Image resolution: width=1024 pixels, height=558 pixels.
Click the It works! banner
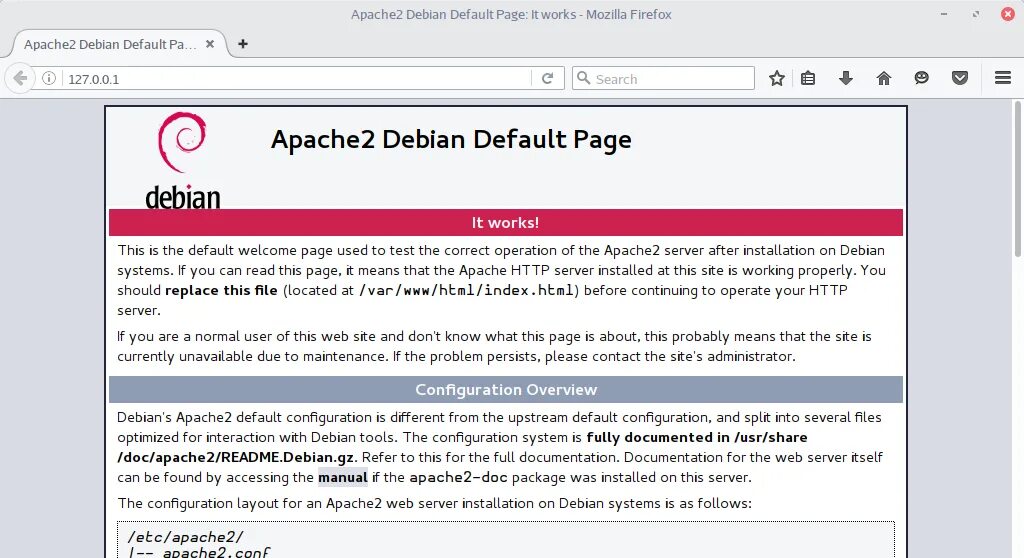505,223
